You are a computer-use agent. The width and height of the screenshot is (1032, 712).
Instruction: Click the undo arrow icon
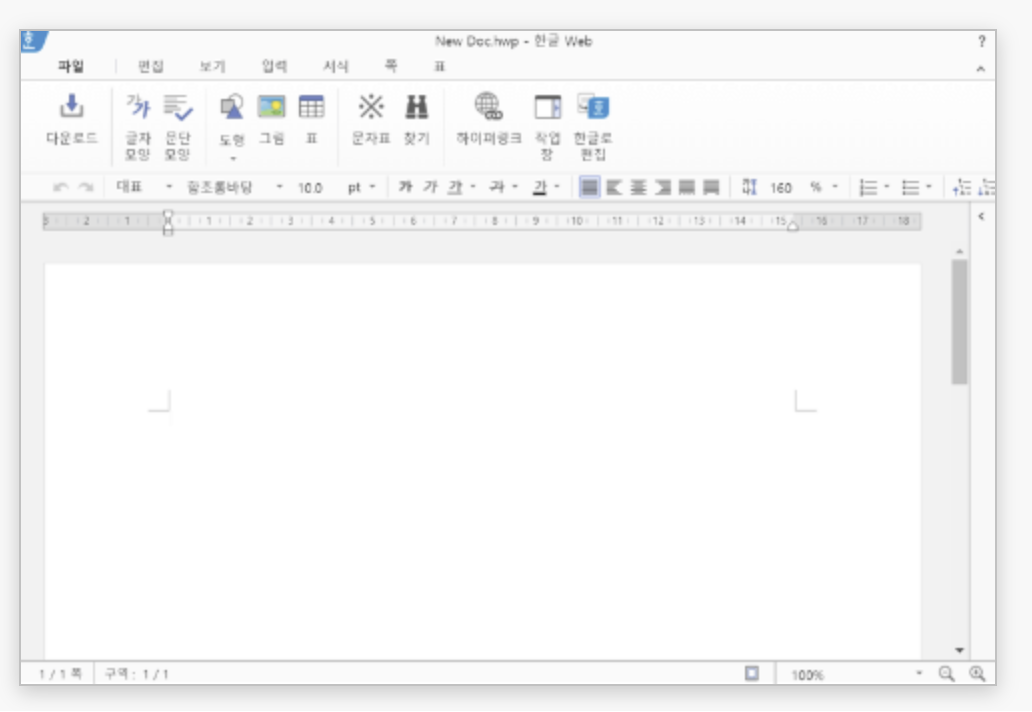61,188
